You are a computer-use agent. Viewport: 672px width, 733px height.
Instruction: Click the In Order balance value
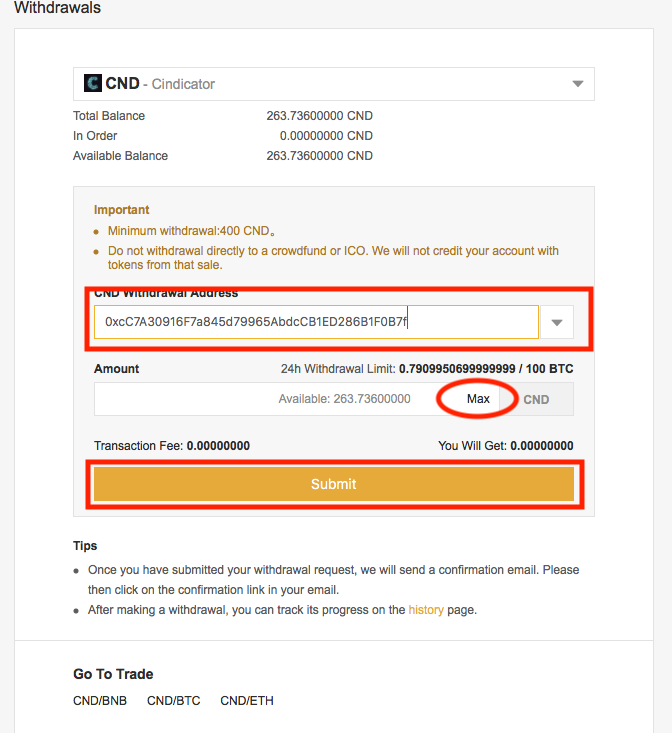pos(326,136)
